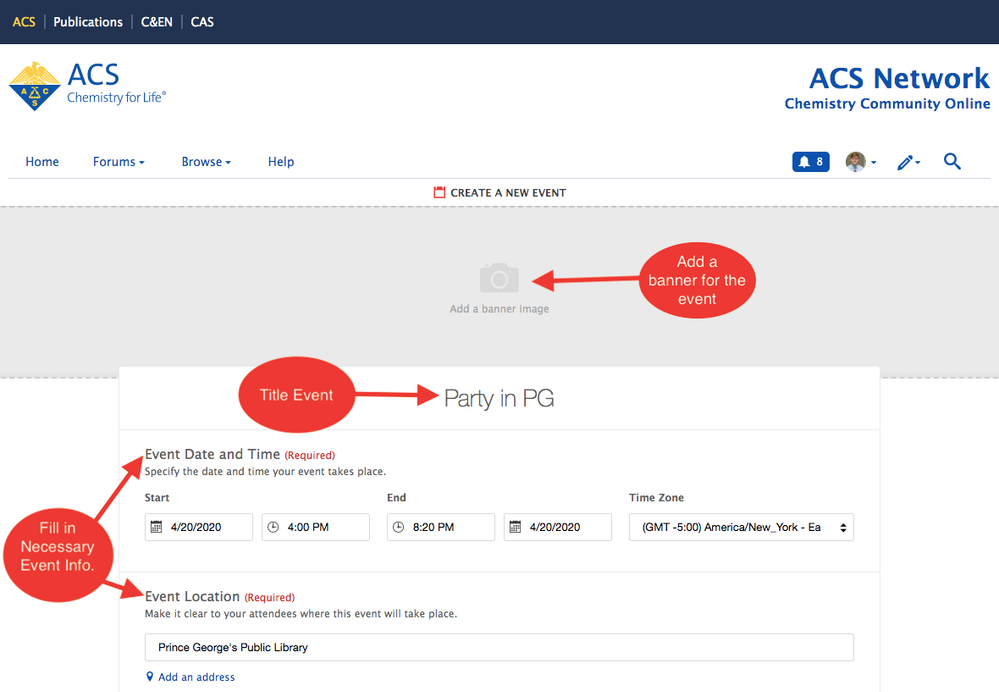Screen dimensions: 999x692
Task: Click the event location text field
Action: (499, 647)
